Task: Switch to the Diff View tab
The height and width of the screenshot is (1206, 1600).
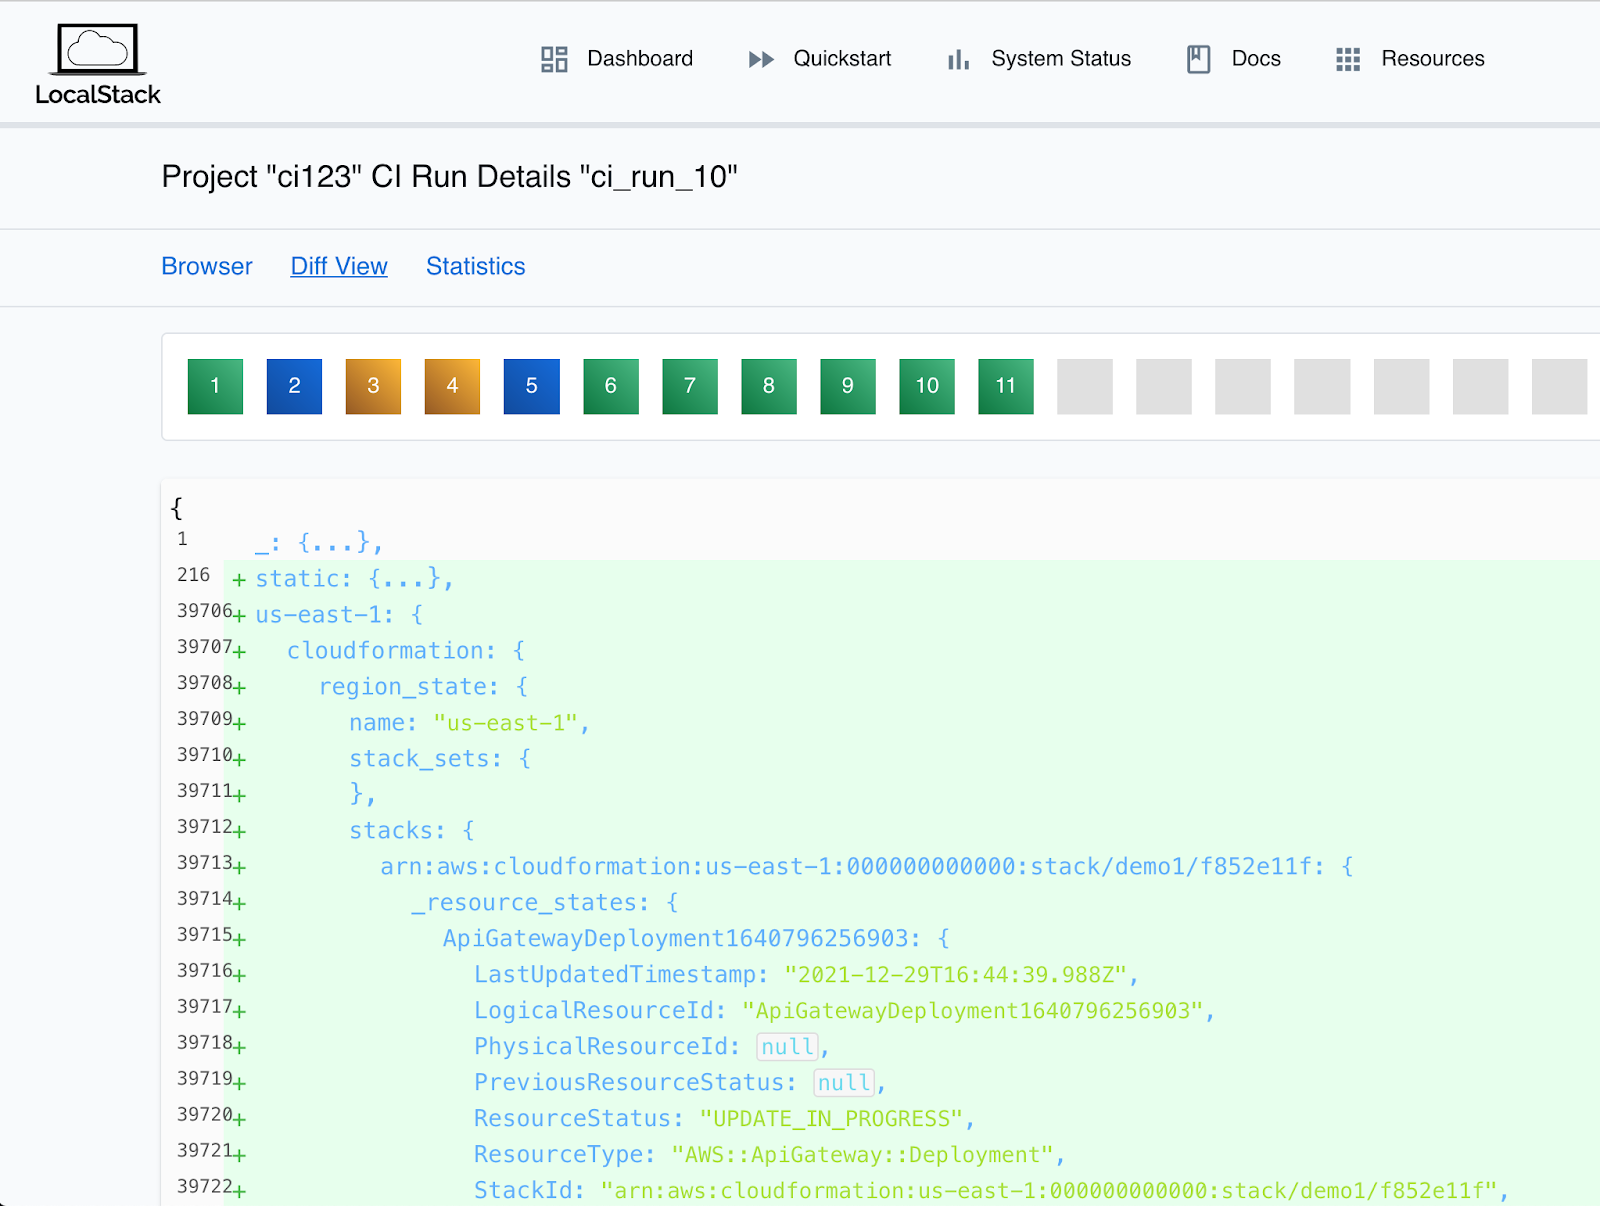Action: 339,266
